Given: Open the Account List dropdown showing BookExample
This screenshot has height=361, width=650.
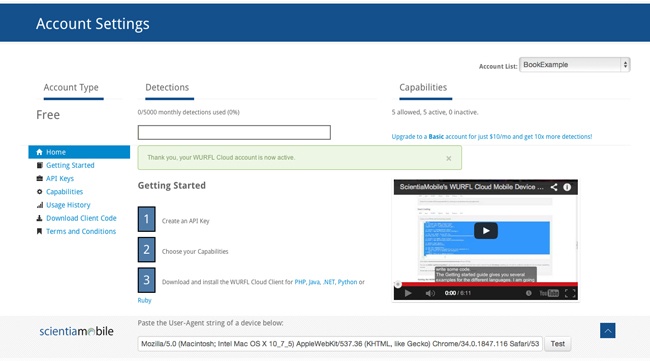Looking at the screenshot, I should tap(575, 65).
